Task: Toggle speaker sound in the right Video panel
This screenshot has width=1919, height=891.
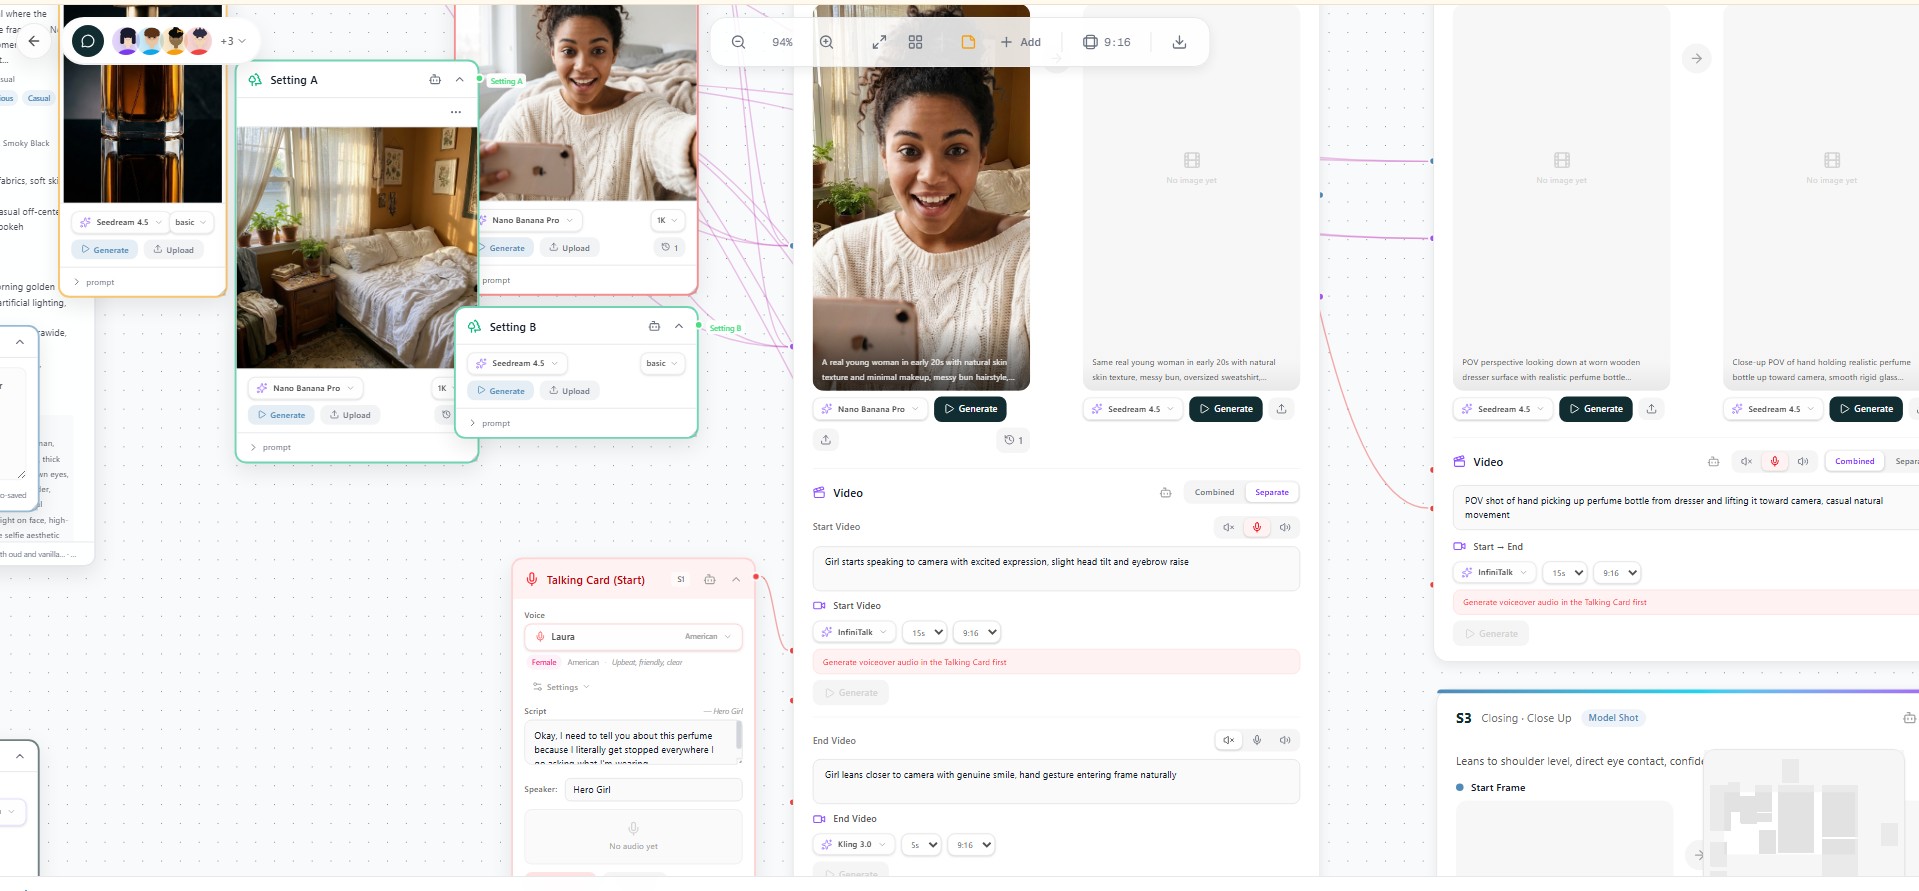Action: (1803, 461)
